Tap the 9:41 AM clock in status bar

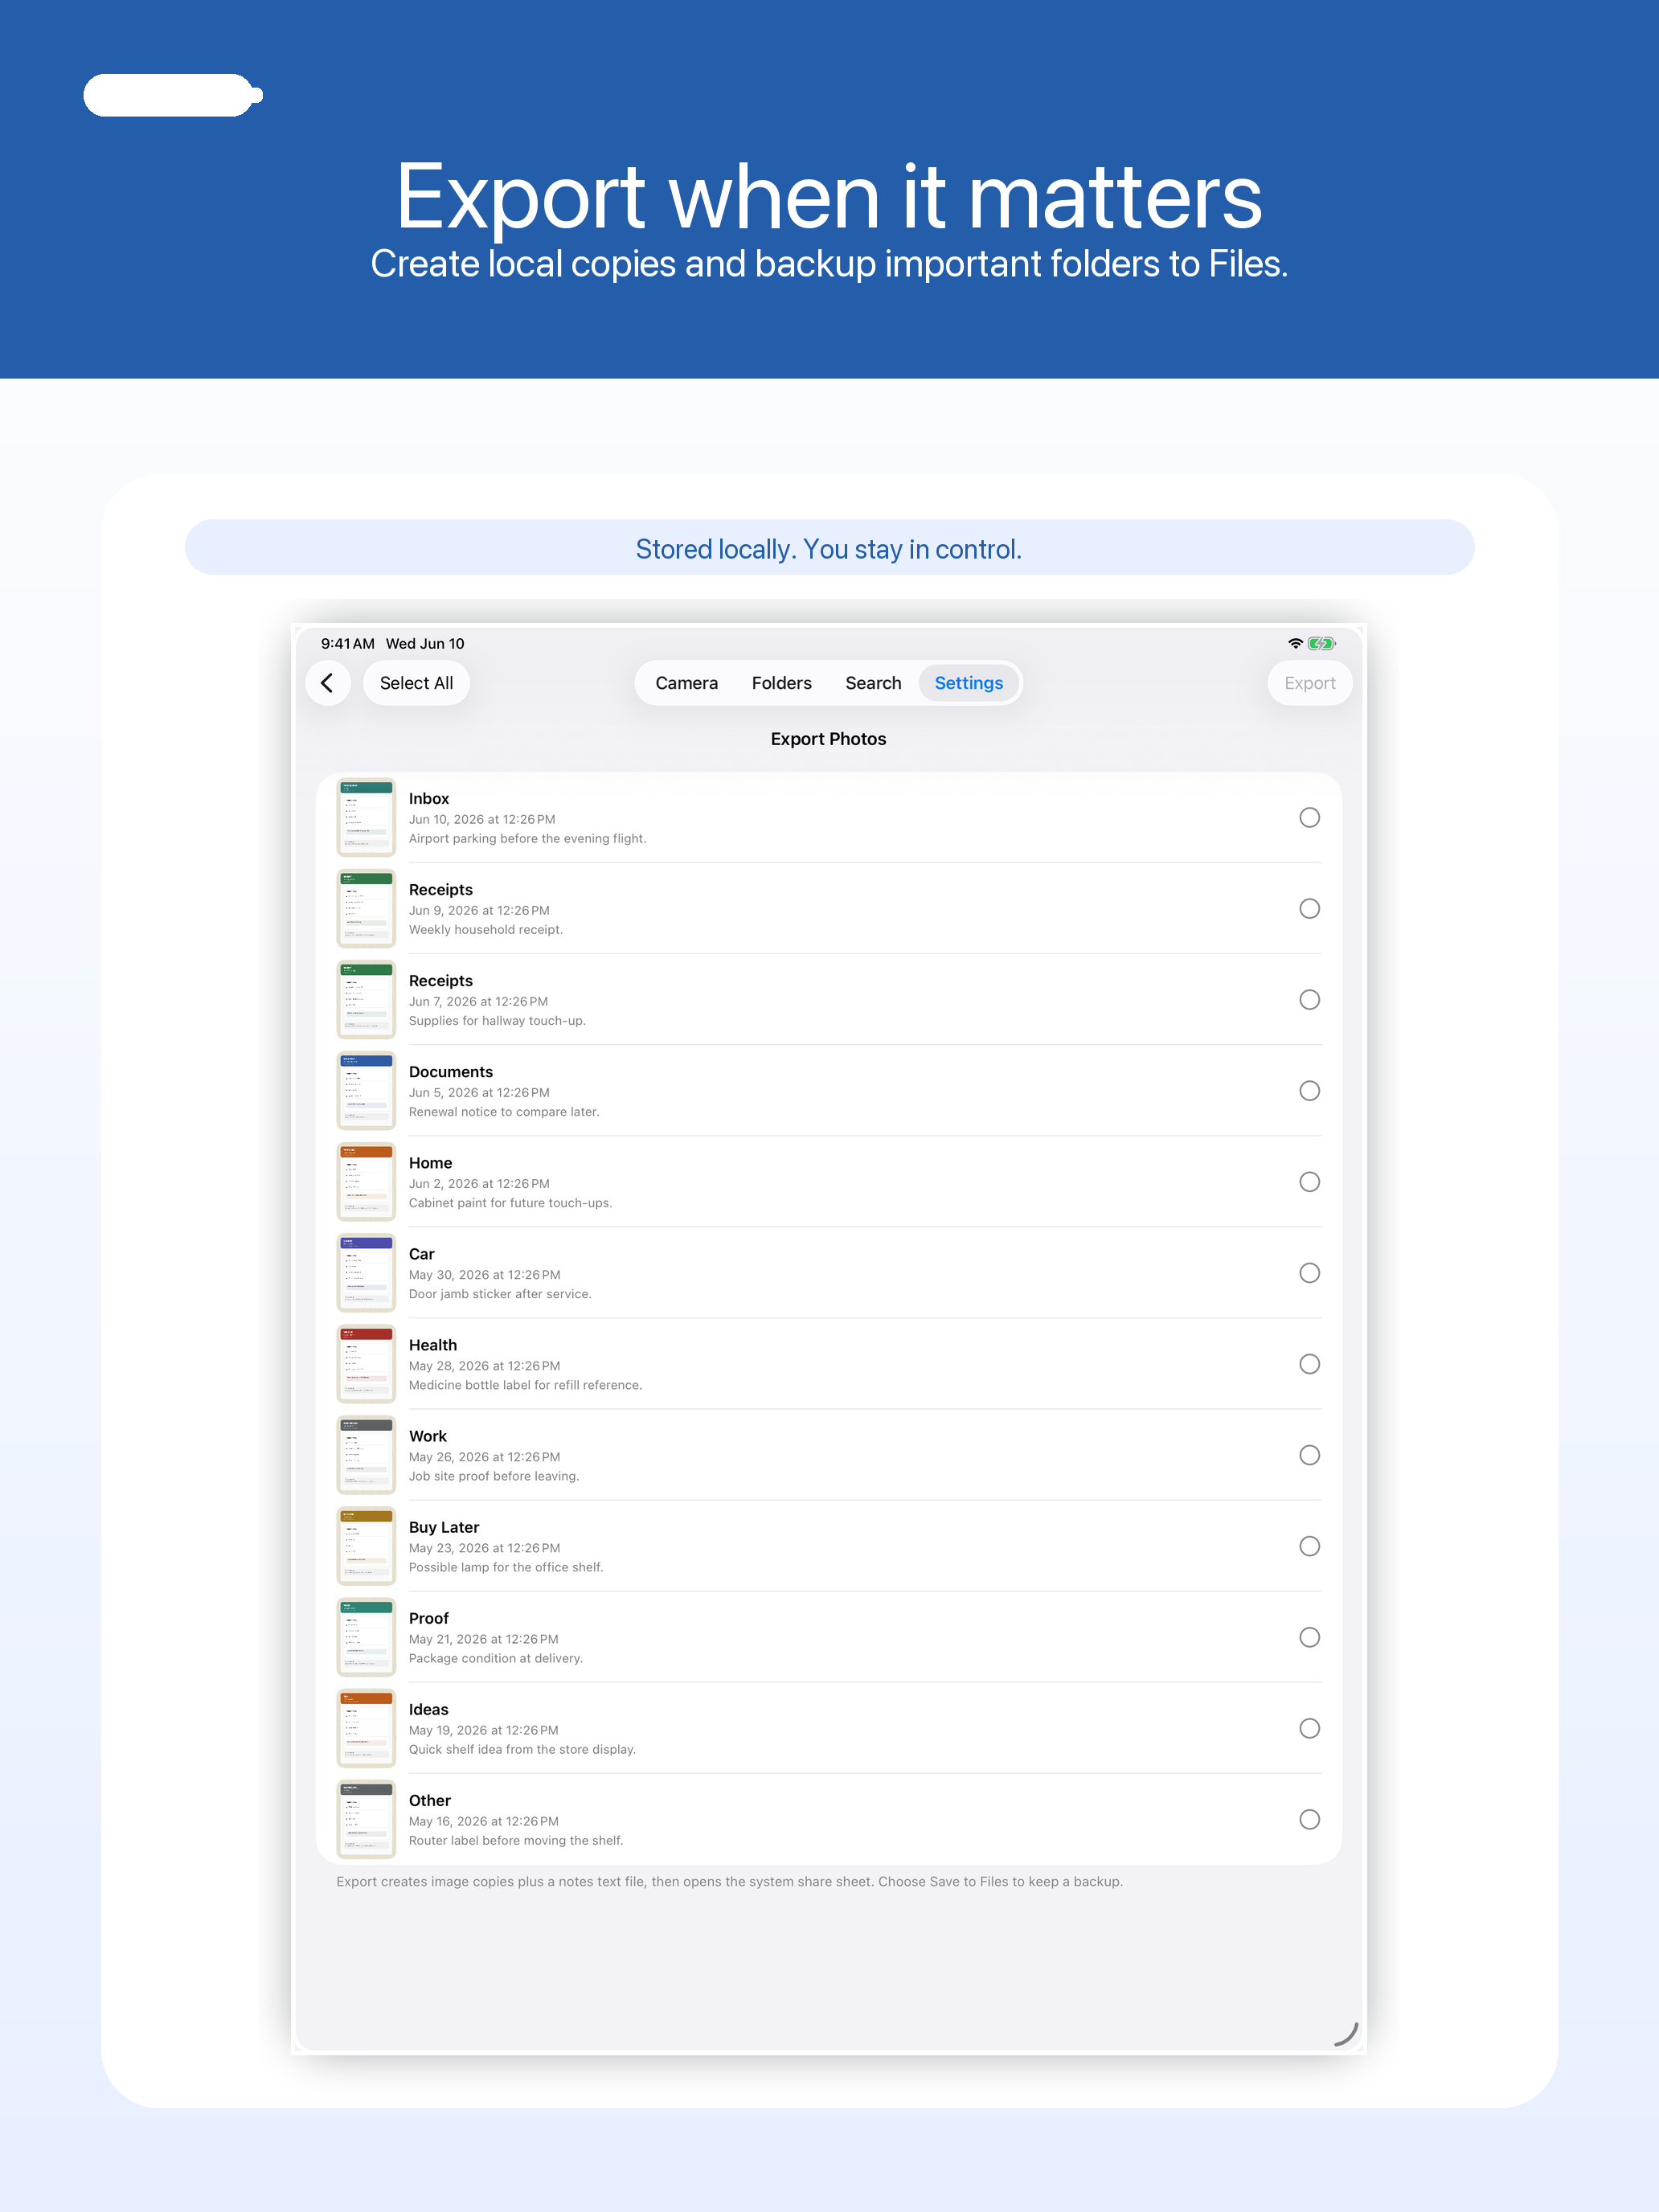coord(348,643)
